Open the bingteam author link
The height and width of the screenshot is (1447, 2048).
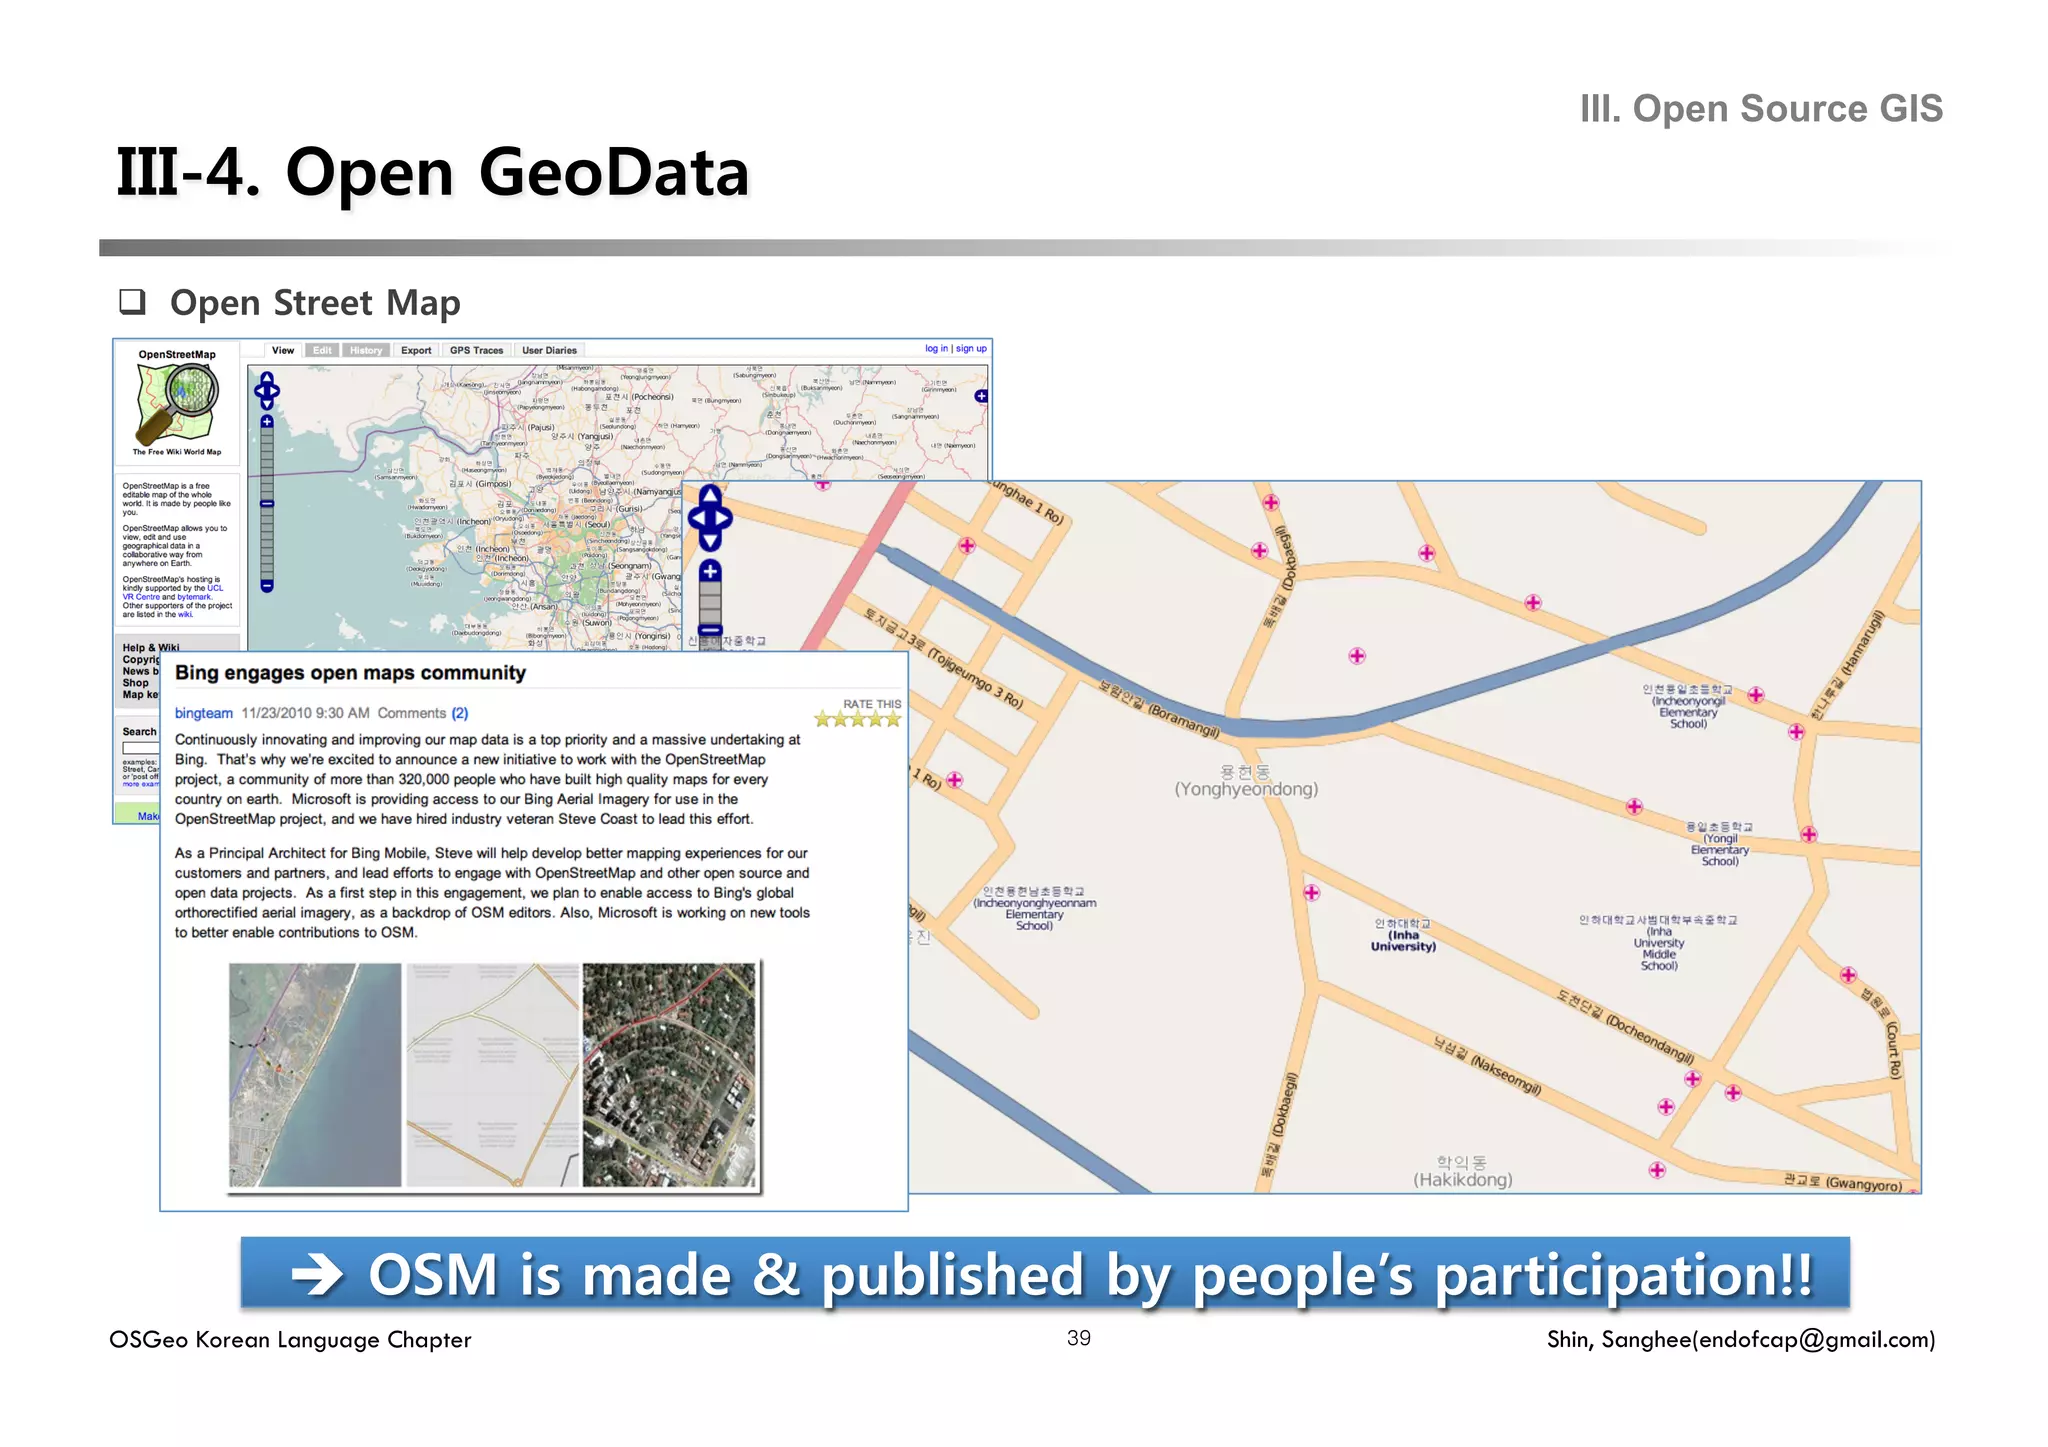(203, 713)
